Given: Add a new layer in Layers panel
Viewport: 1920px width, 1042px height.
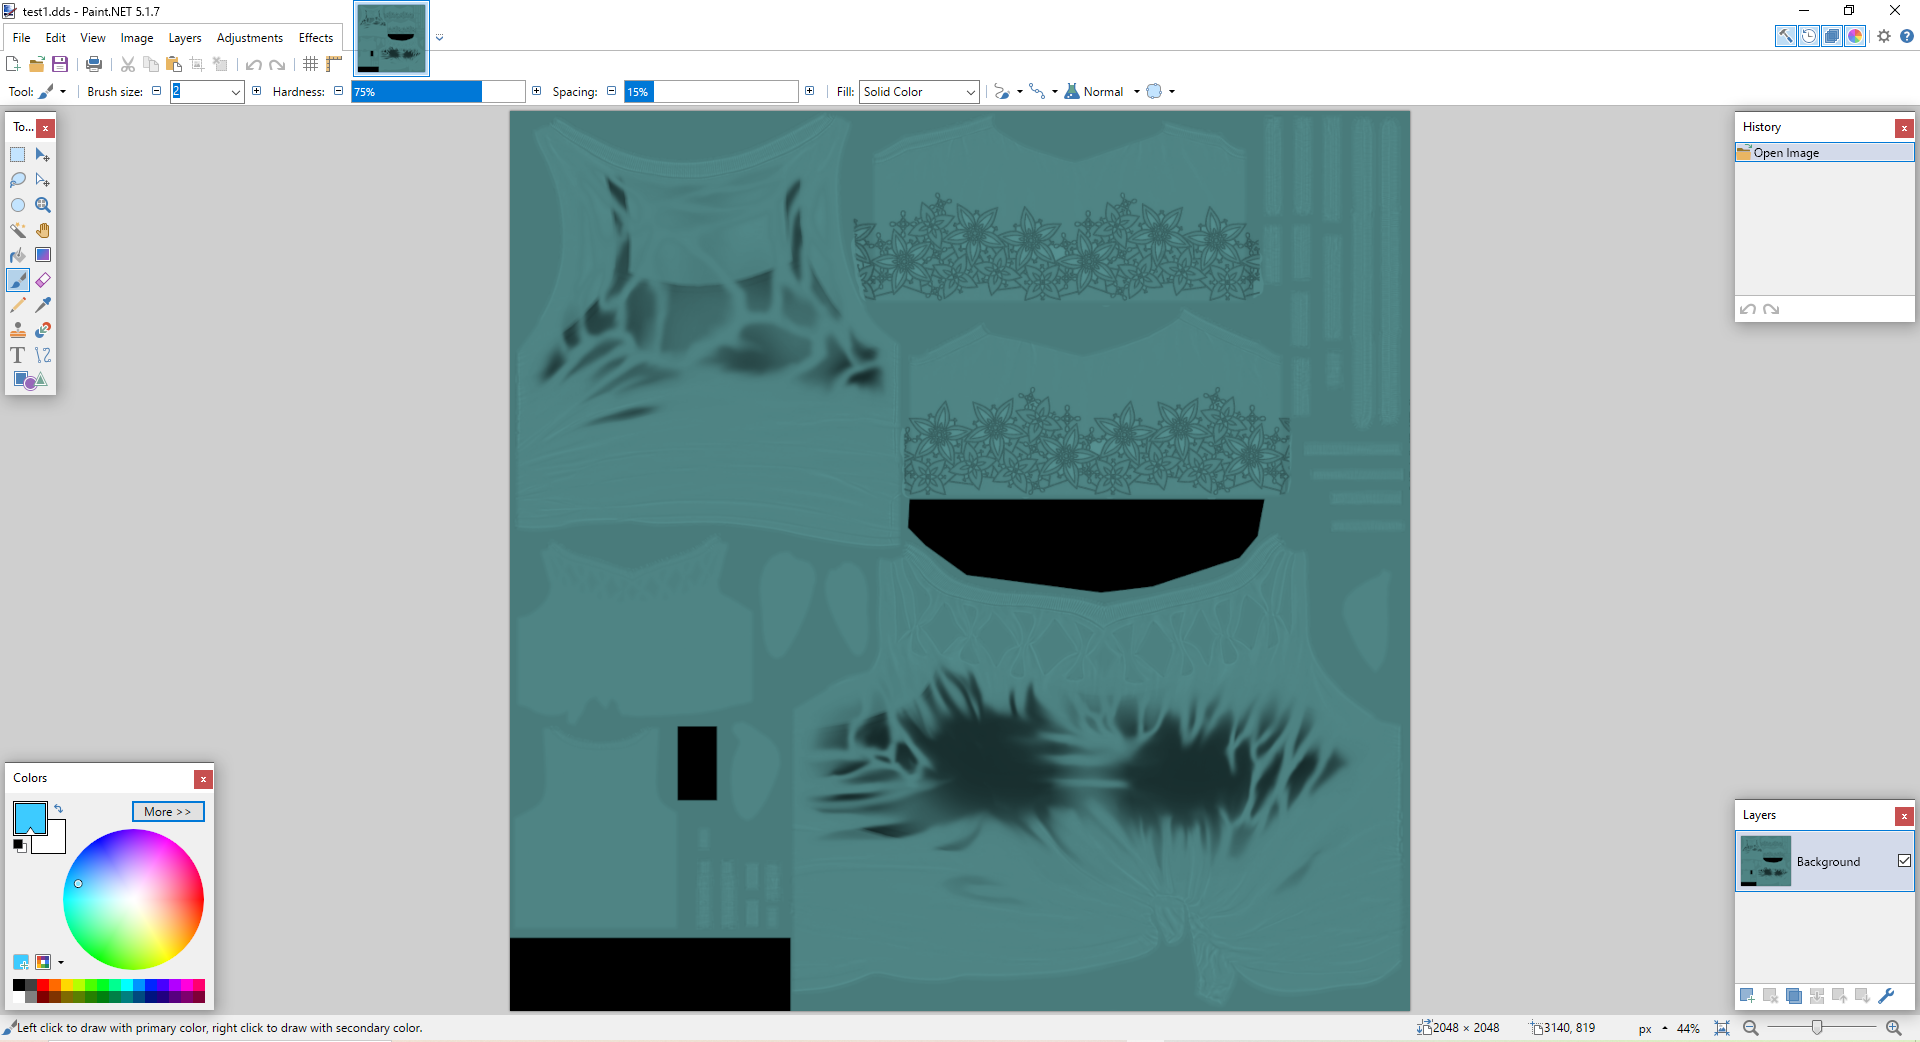Looking at the screenshot, I should pyautogui.click(x=1747, y=996).
